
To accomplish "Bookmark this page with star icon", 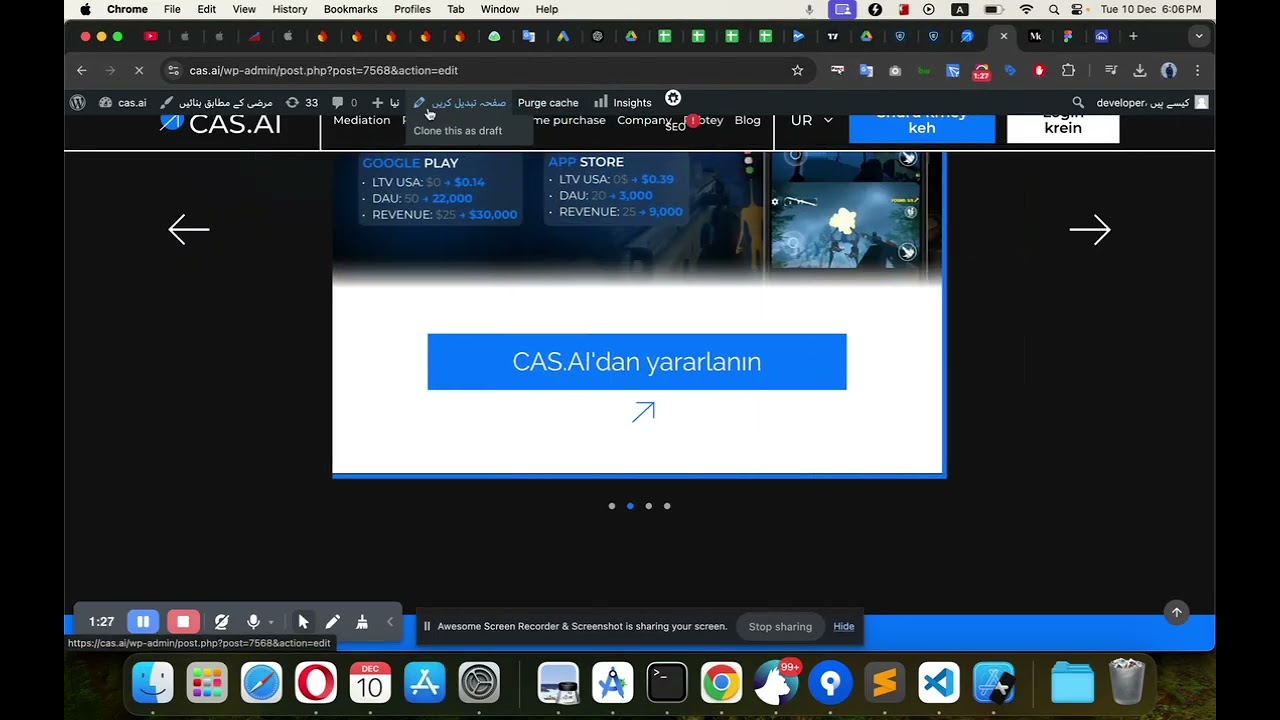I will tap(797, 70).
